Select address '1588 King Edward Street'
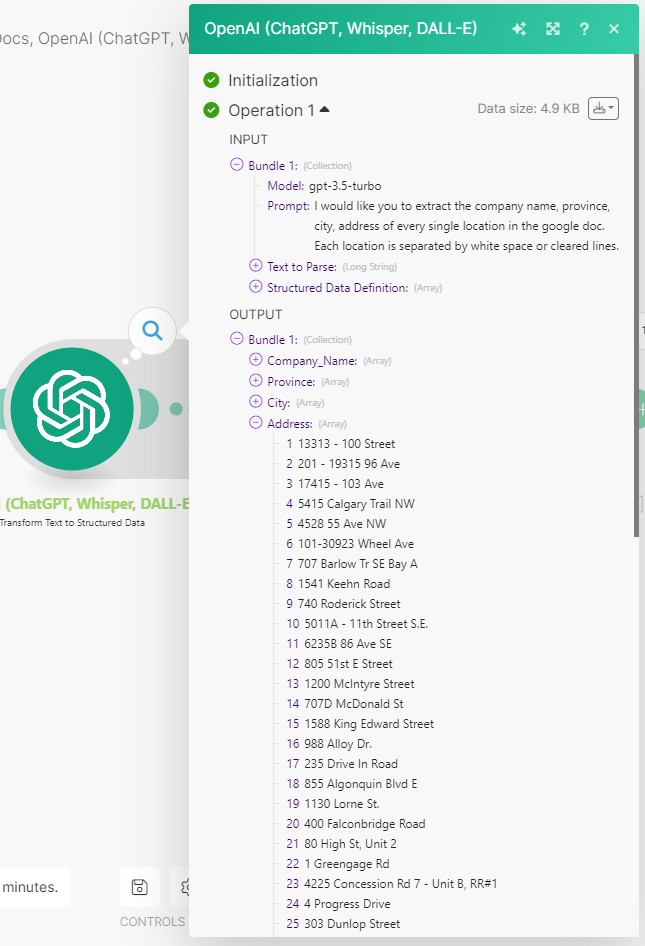 pyautogui.click(x=369, y=723)
